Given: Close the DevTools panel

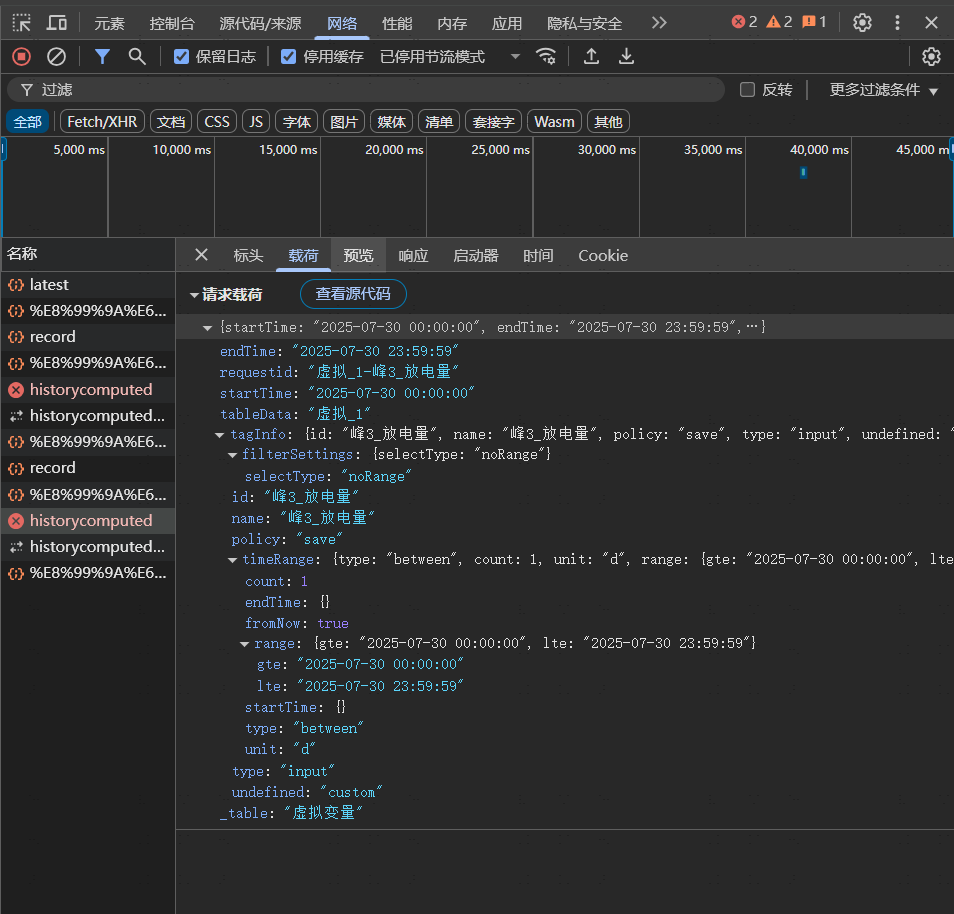Looking at the screenshot, I should (931, 23).
